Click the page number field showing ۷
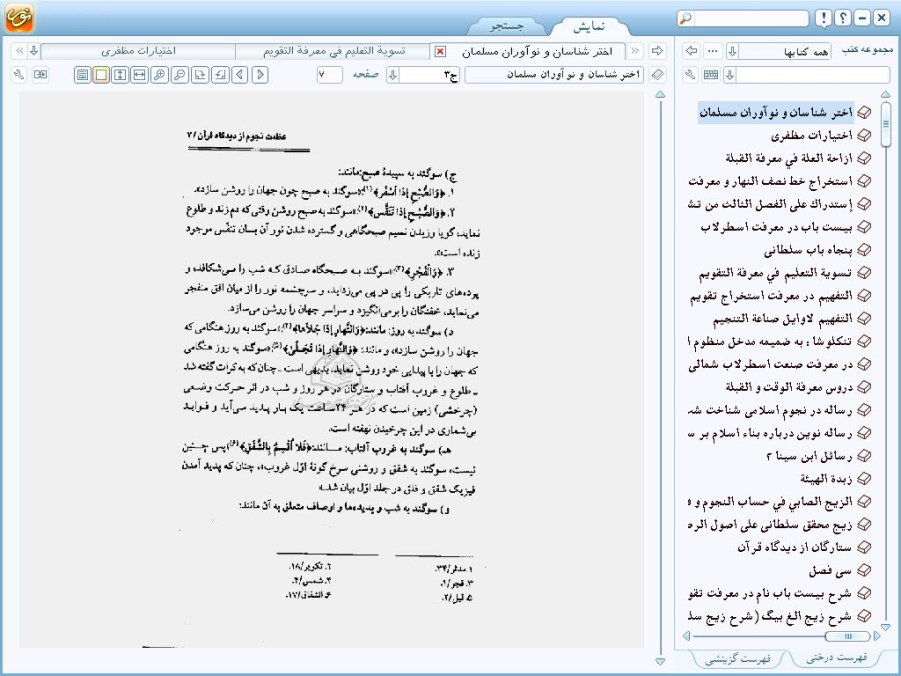 pyautogui.click(x=330, y=75)
